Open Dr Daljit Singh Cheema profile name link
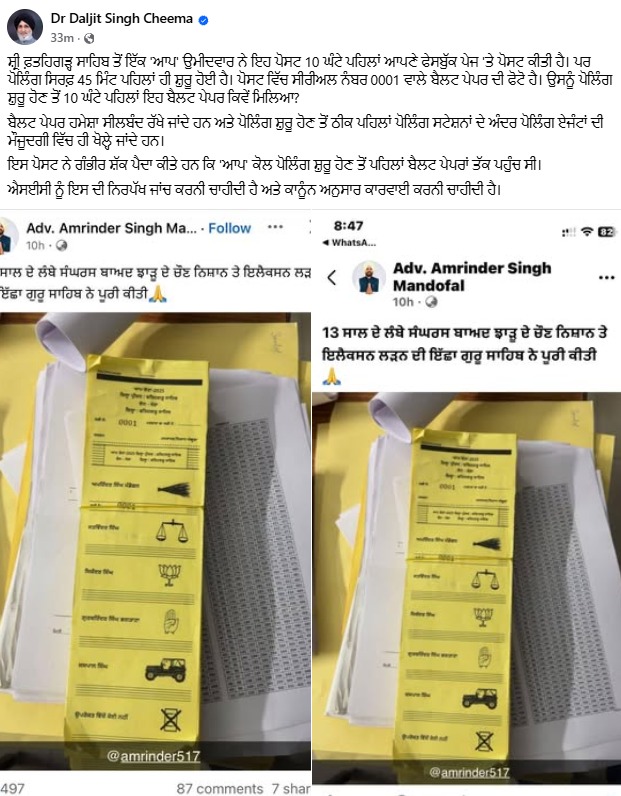 click(x=122, y=19)
